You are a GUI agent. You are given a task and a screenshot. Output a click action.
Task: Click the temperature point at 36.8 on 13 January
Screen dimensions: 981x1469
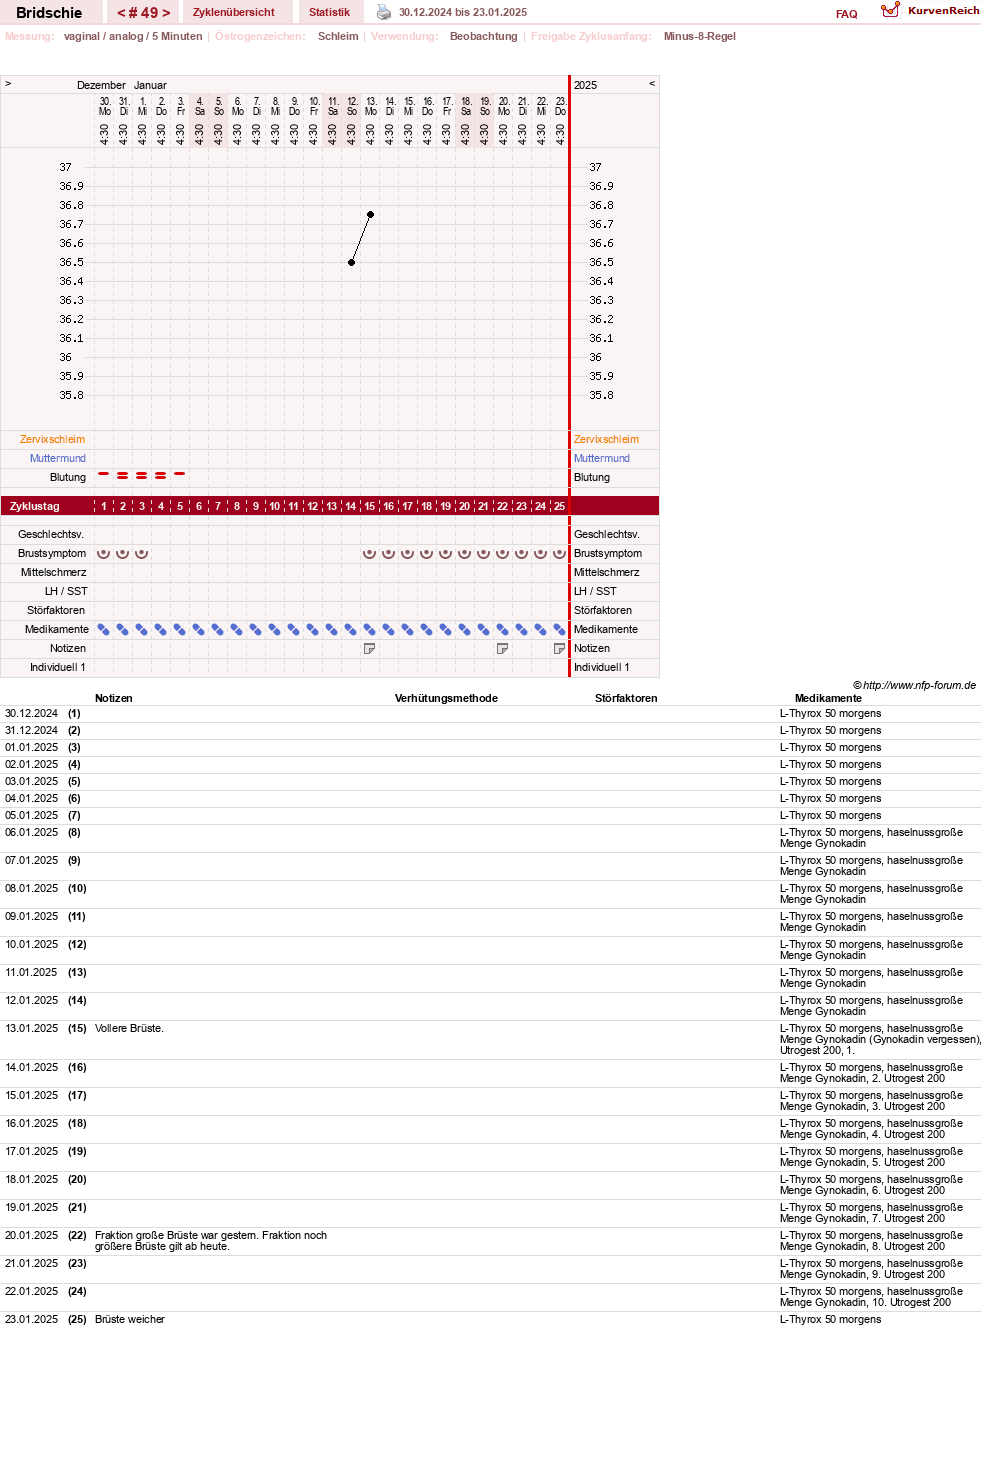click(370, 214)
